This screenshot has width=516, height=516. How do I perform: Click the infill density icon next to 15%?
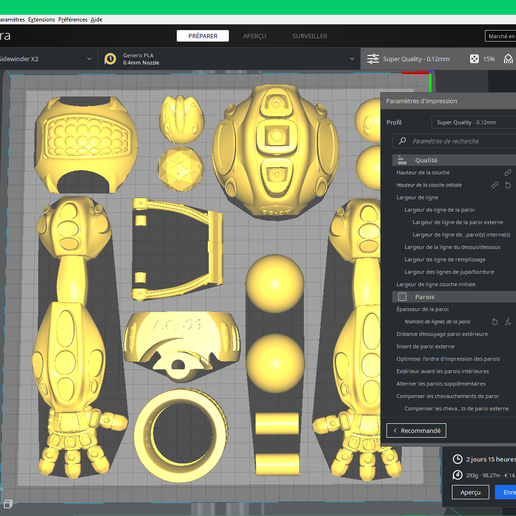pyautogui.click(x=474, y=59)
